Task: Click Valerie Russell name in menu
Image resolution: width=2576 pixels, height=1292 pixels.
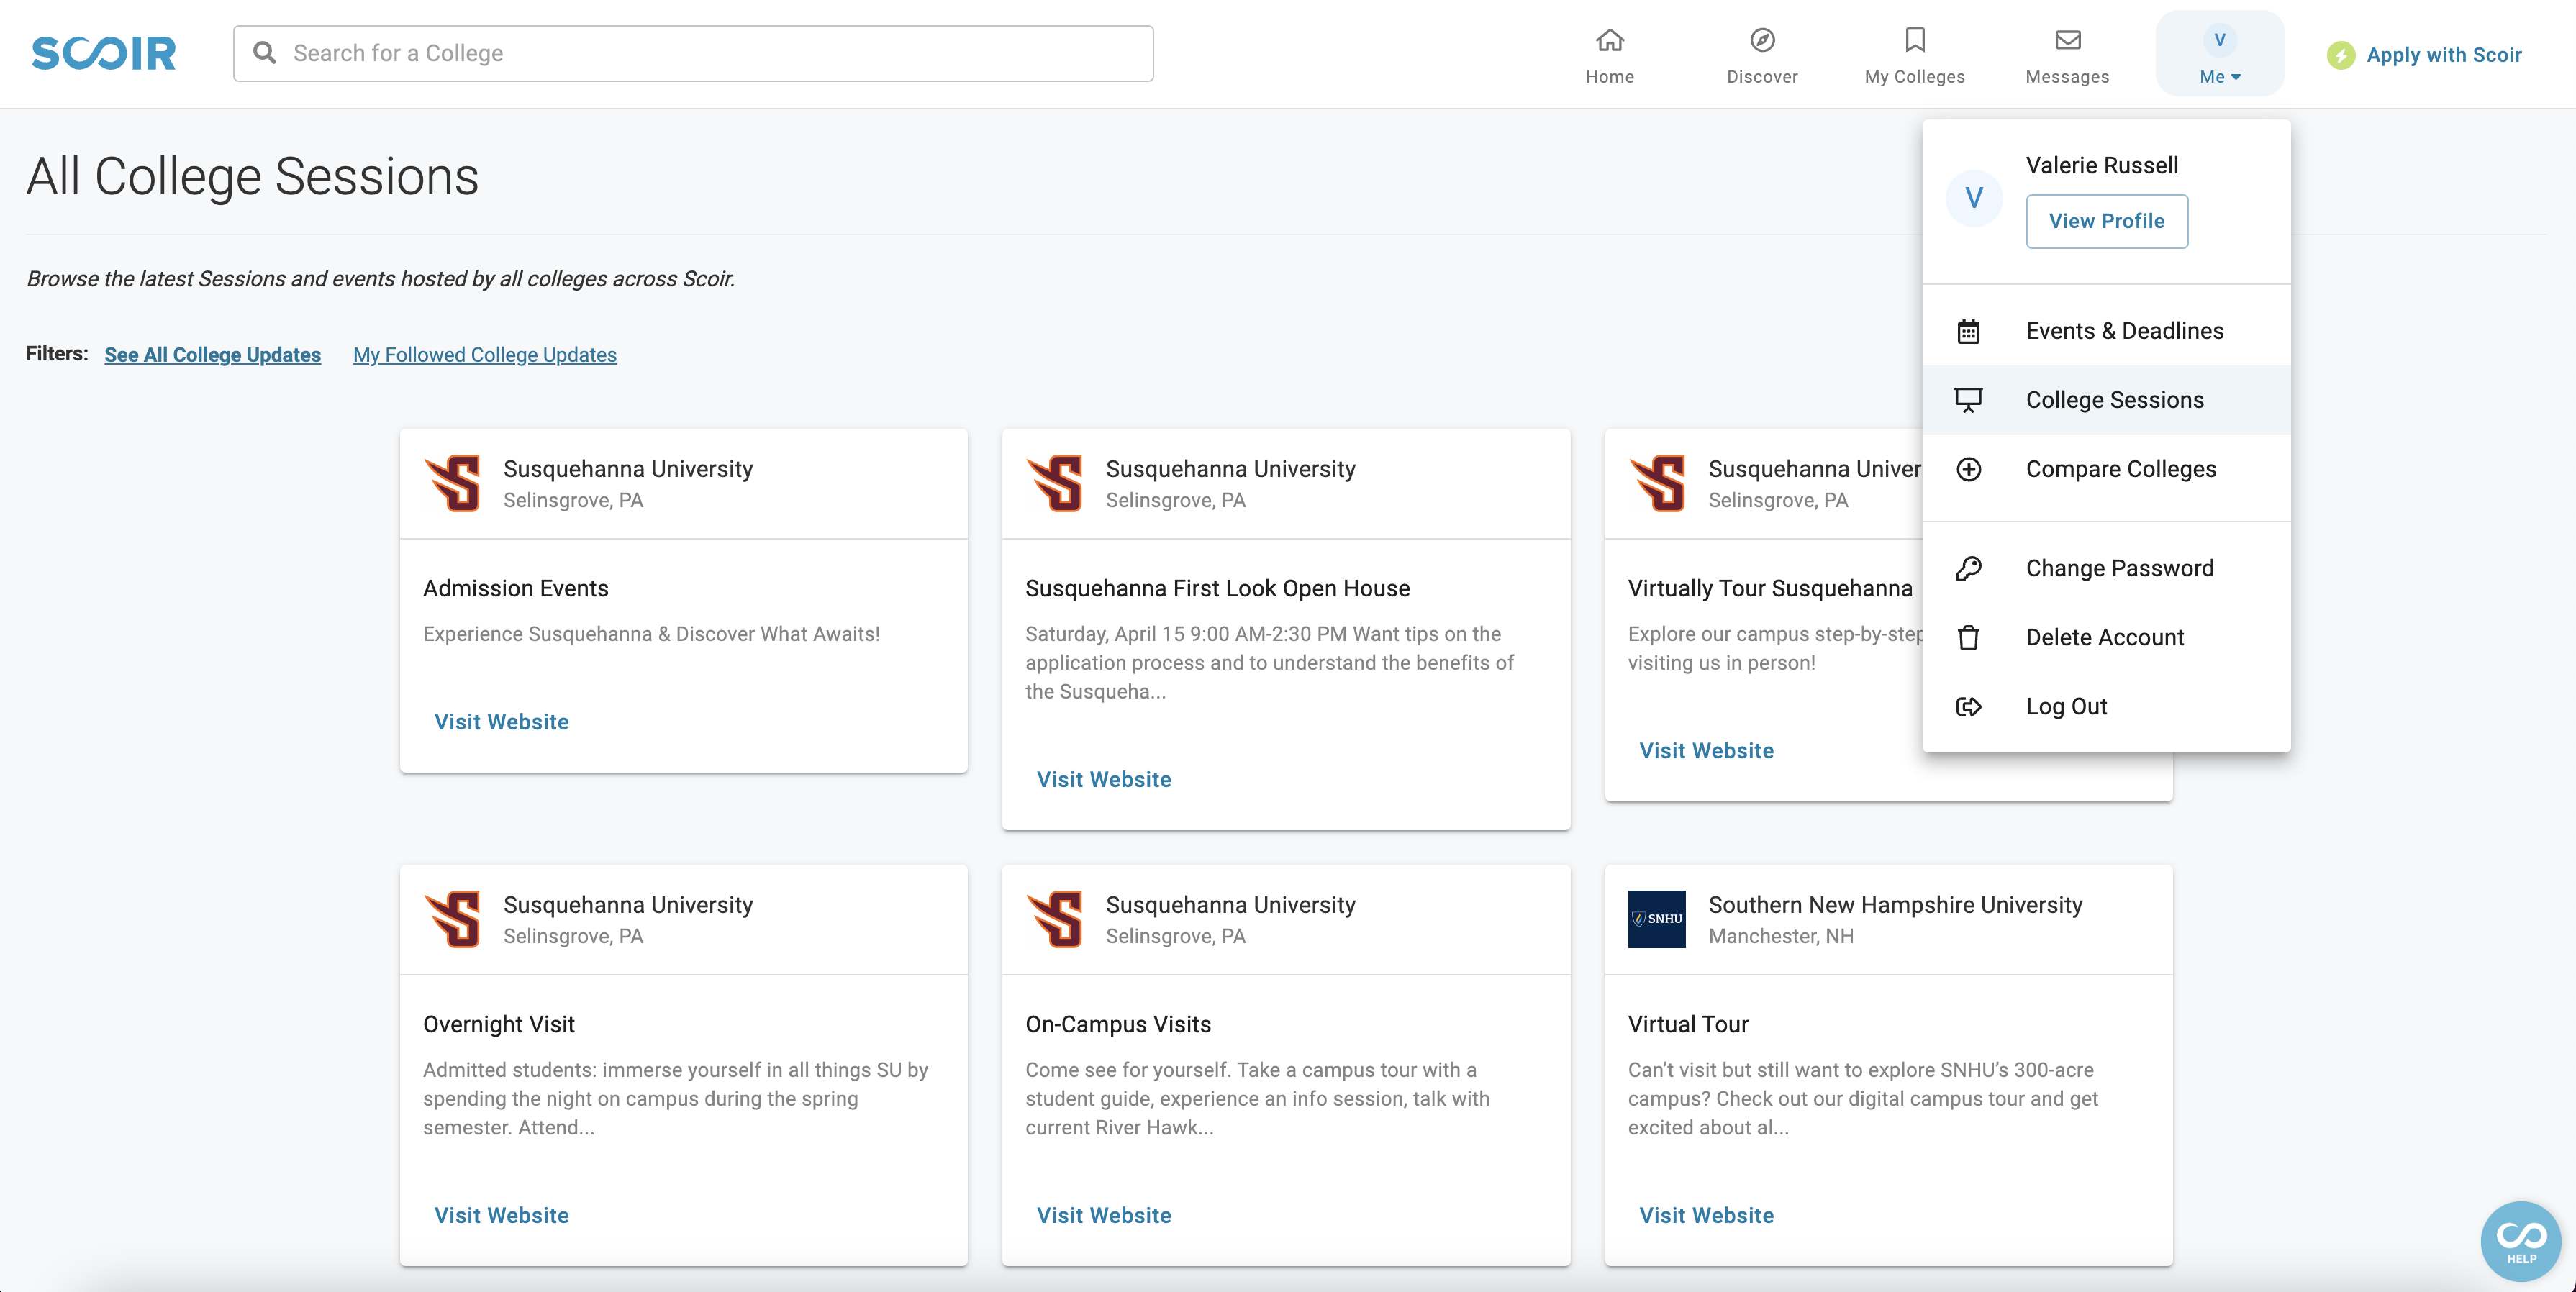Action: (2101, 165)
